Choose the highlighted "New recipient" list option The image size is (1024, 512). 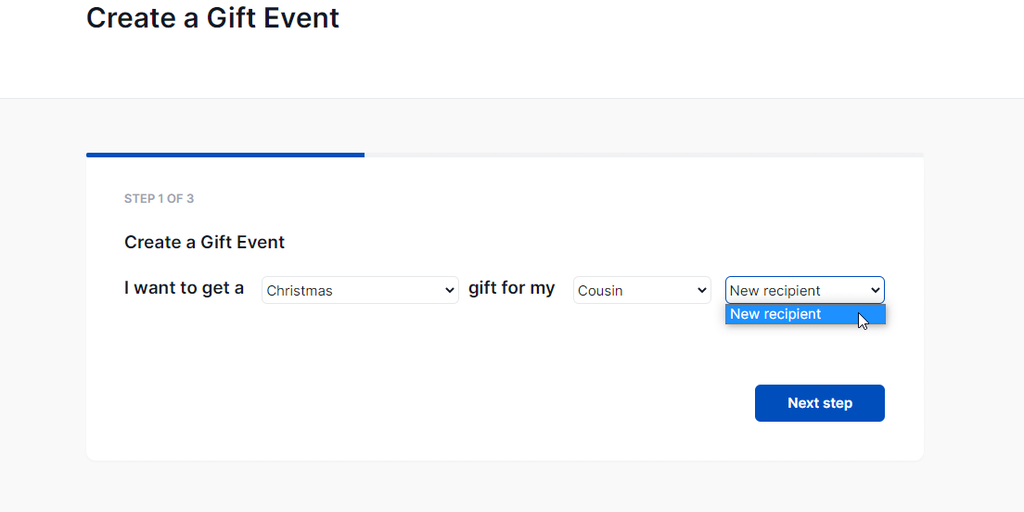point(776,314)
